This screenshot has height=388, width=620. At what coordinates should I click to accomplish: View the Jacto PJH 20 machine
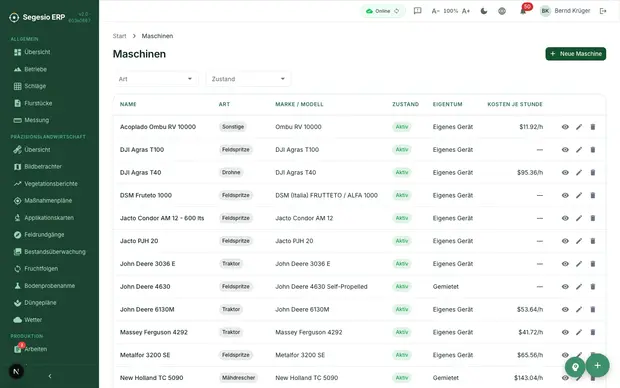565,241
